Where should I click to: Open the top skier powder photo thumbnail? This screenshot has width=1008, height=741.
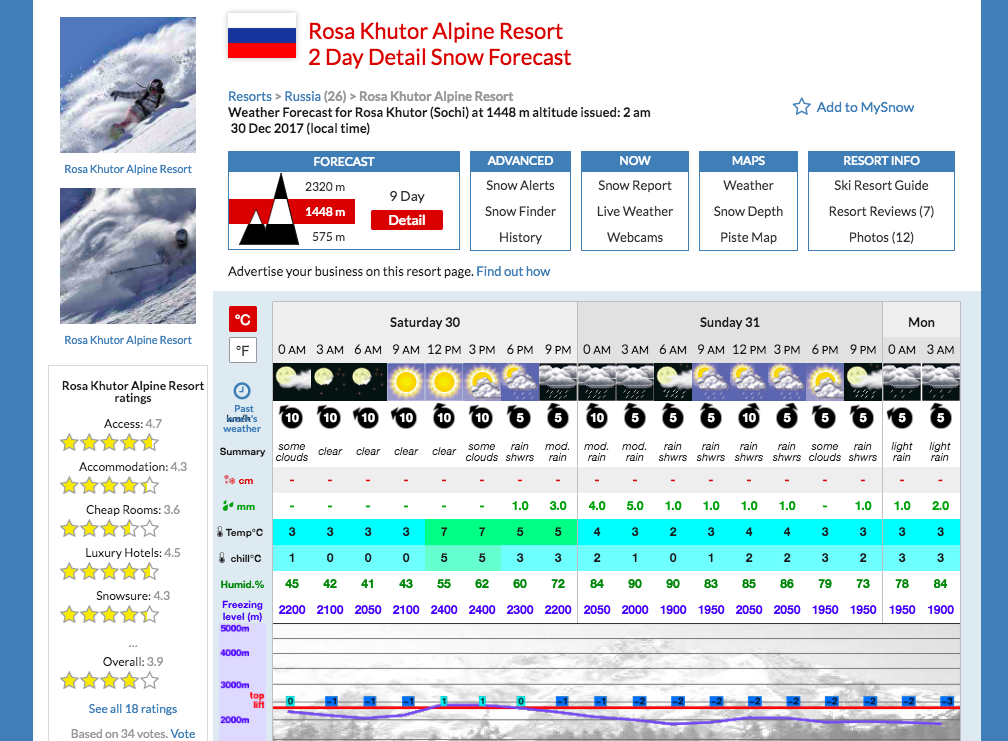128,85
